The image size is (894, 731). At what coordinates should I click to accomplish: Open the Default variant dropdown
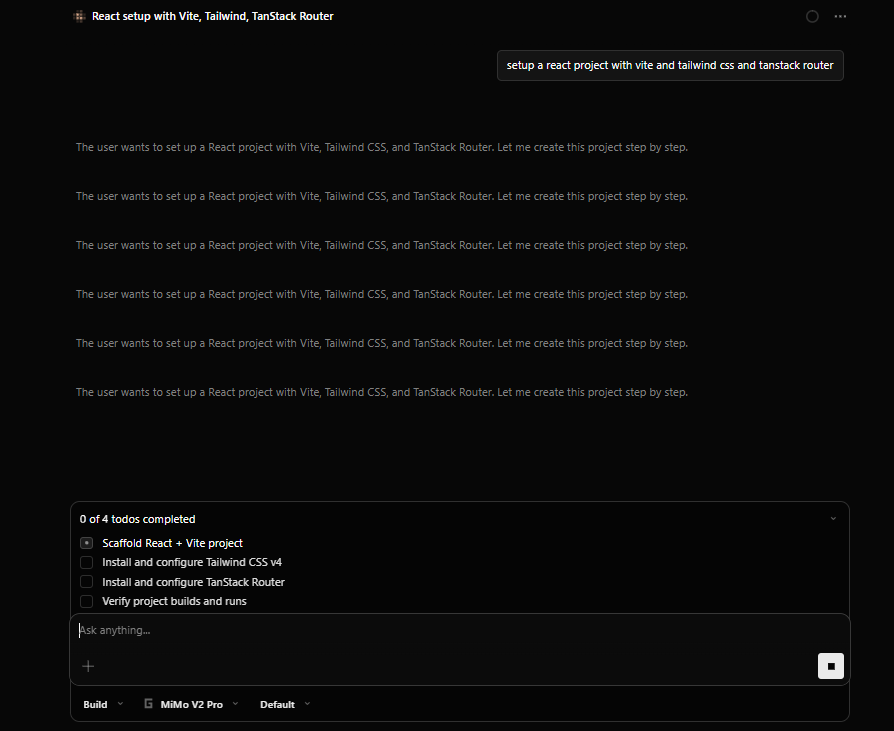pos(285,704)
